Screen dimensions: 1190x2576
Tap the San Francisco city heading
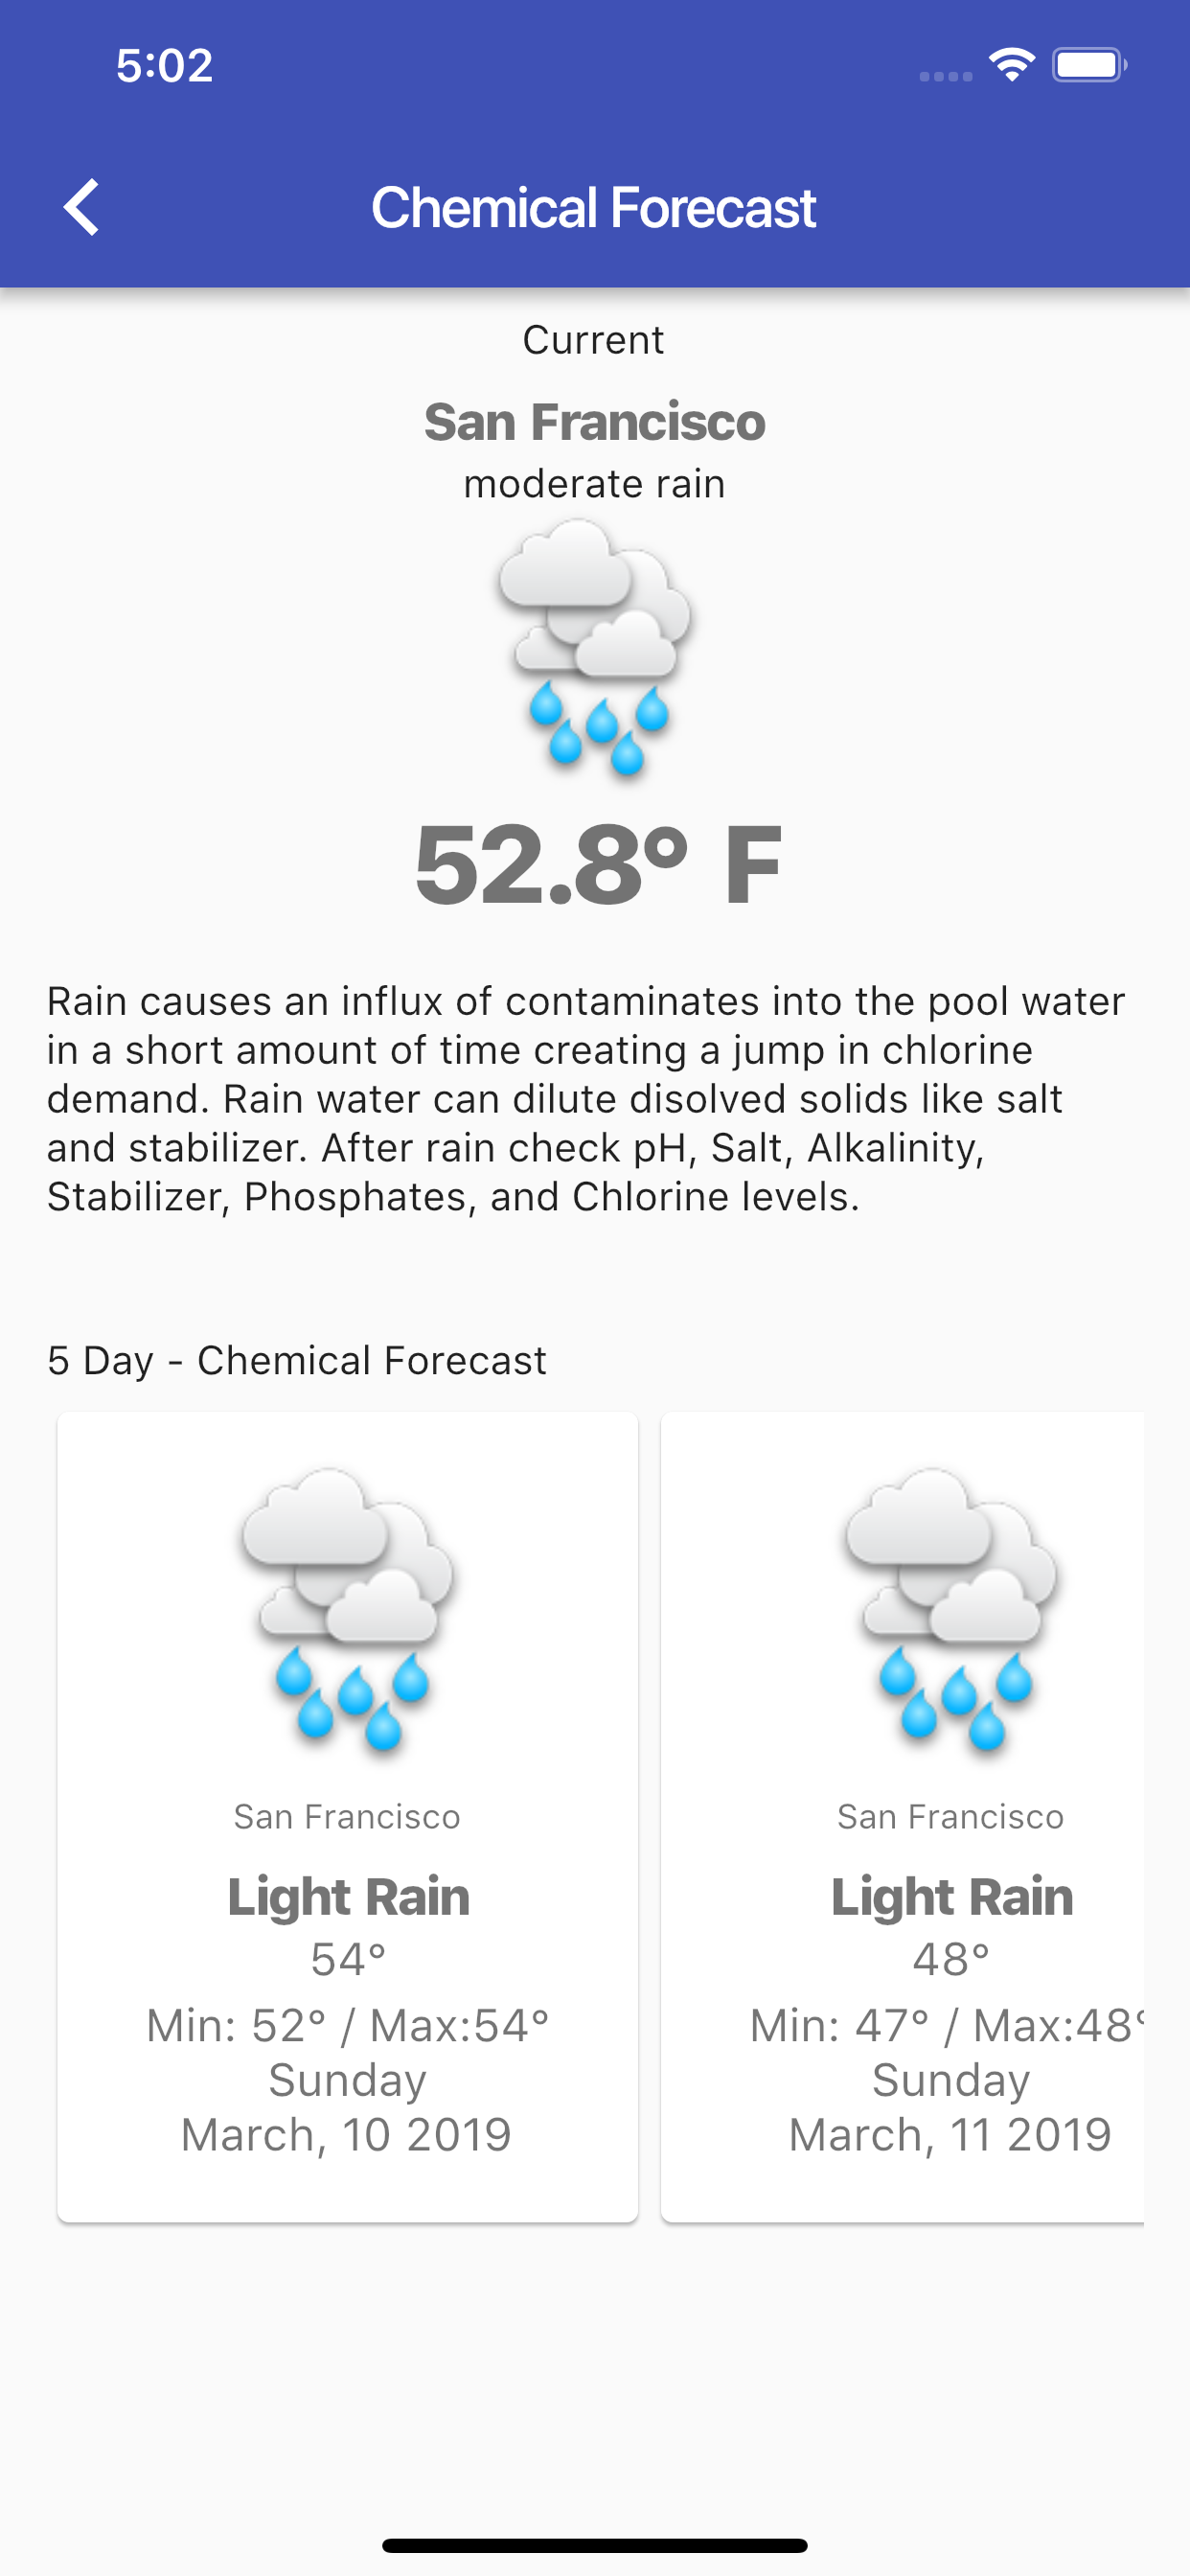pos(595,422)
